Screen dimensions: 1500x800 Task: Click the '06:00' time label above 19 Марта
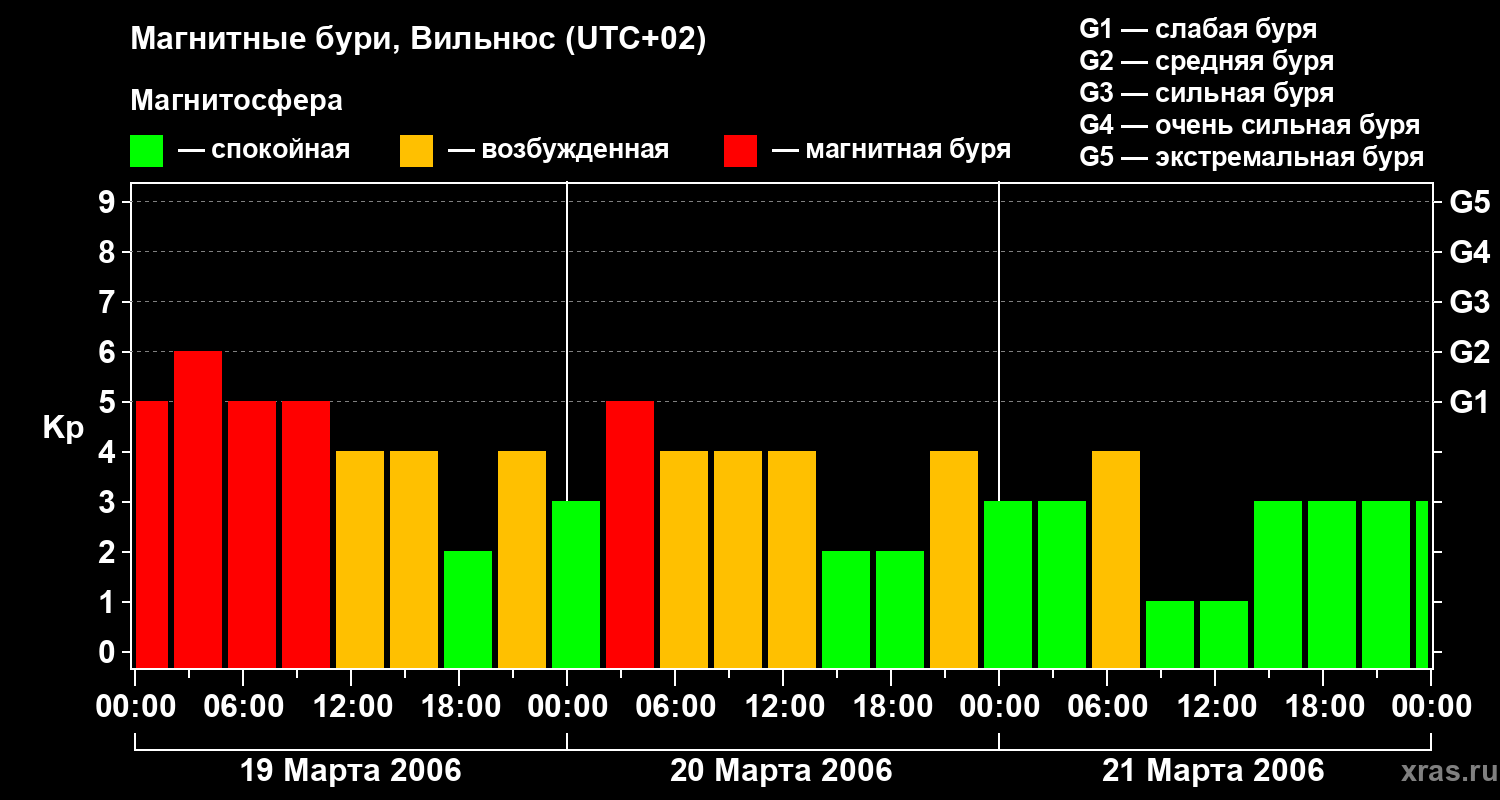pos(243,707)
